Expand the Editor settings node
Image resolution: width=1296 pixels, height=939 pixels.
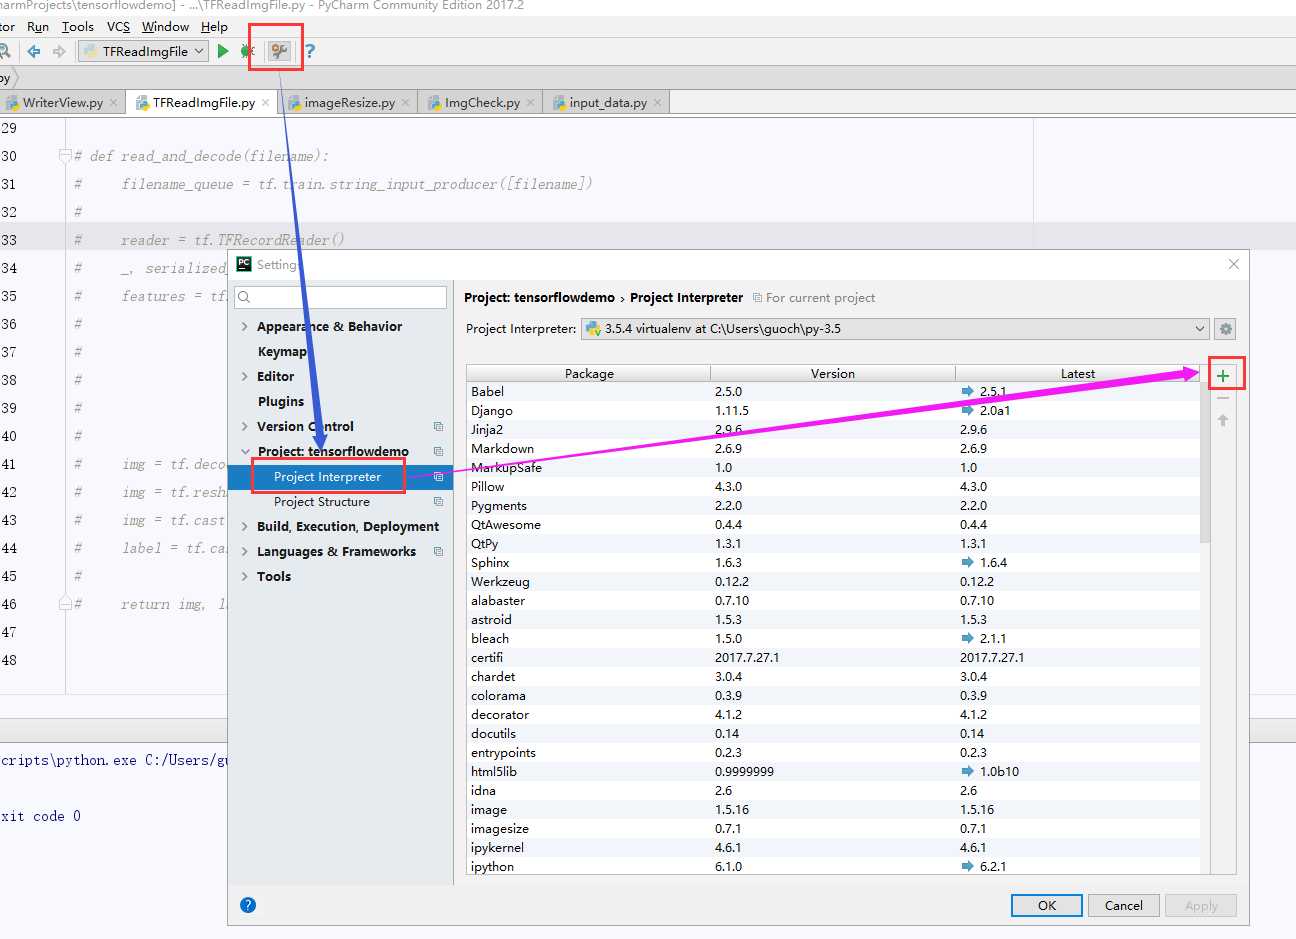coord(245,377)
